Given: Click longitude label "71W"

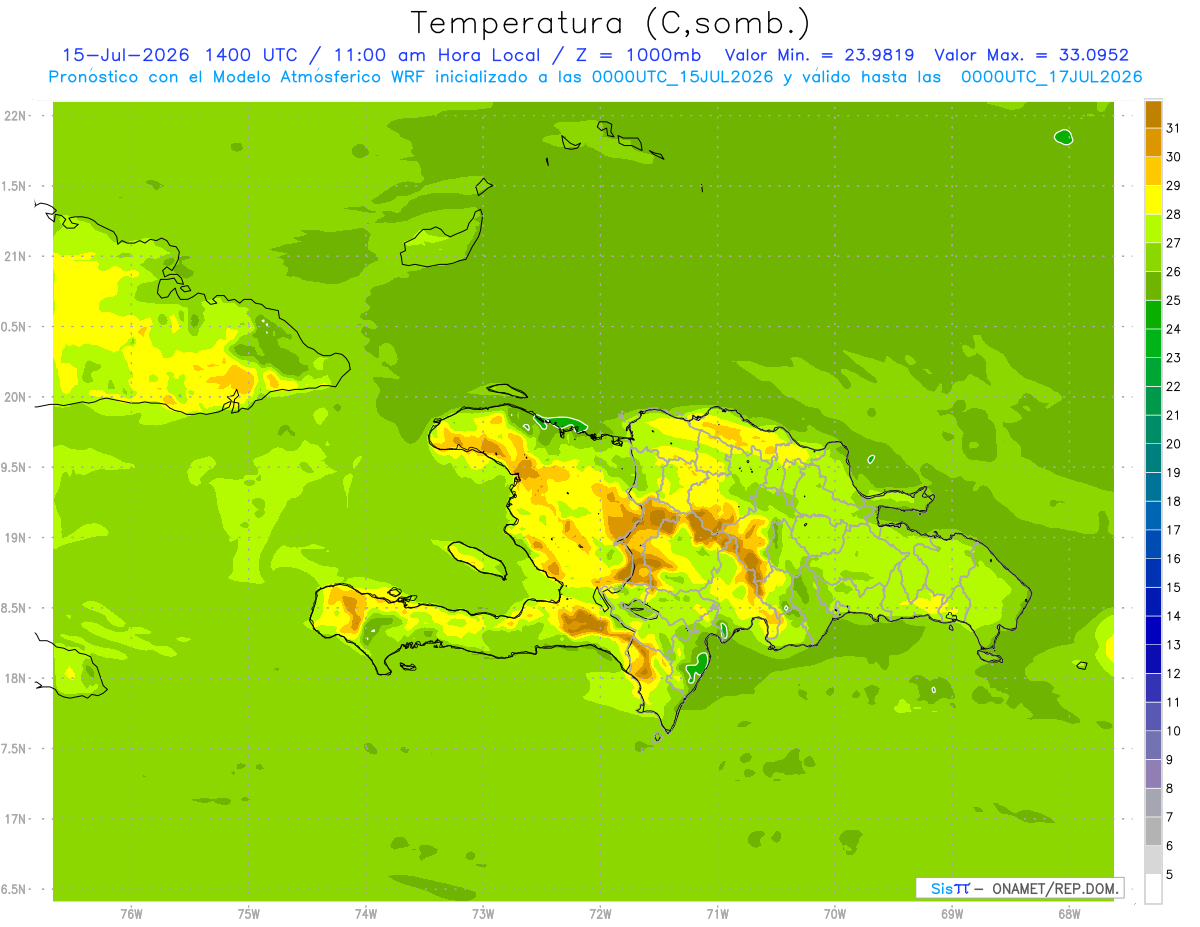Looking at the screenshot, I should coord(717,914).
